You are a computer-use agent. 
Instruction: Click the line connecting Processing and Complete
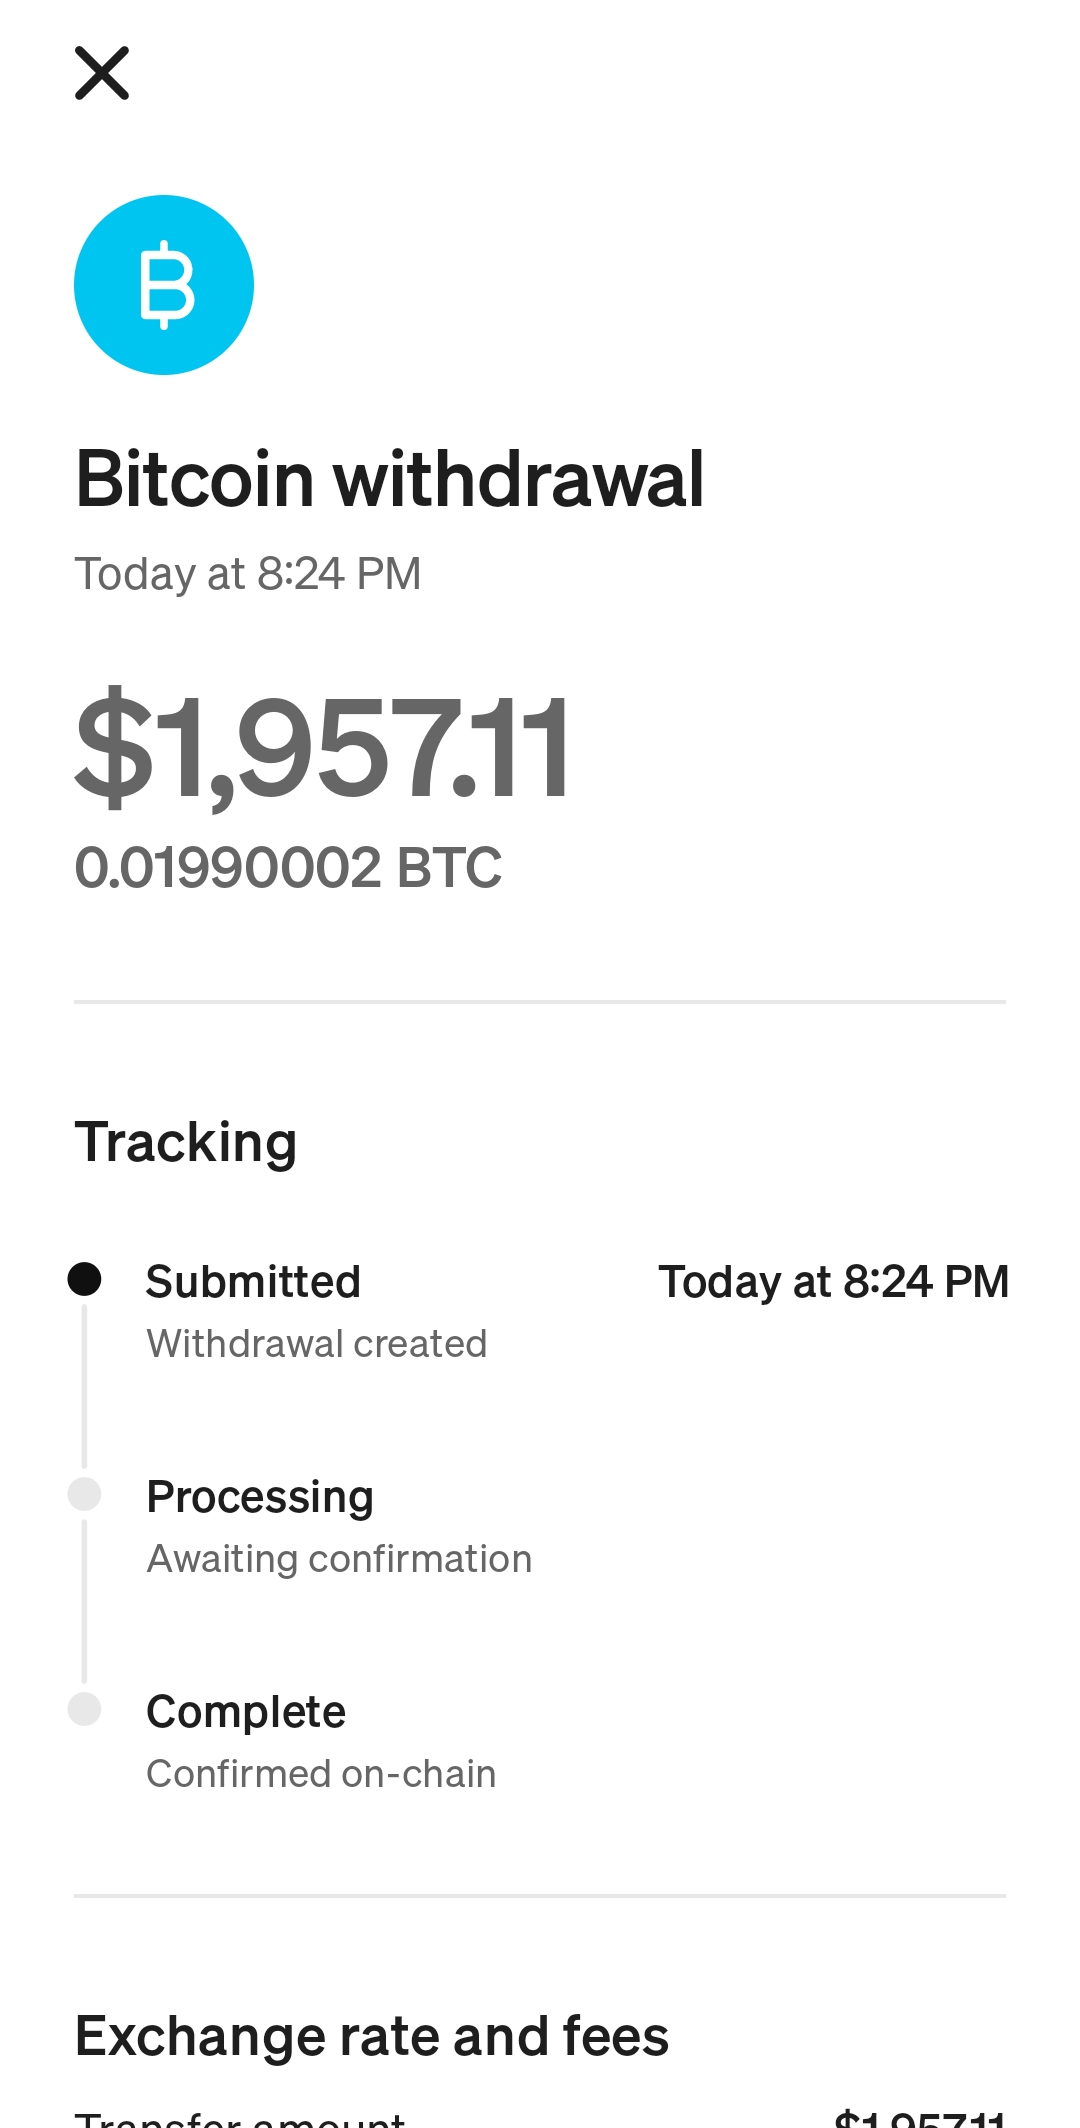pos(85,1601)
